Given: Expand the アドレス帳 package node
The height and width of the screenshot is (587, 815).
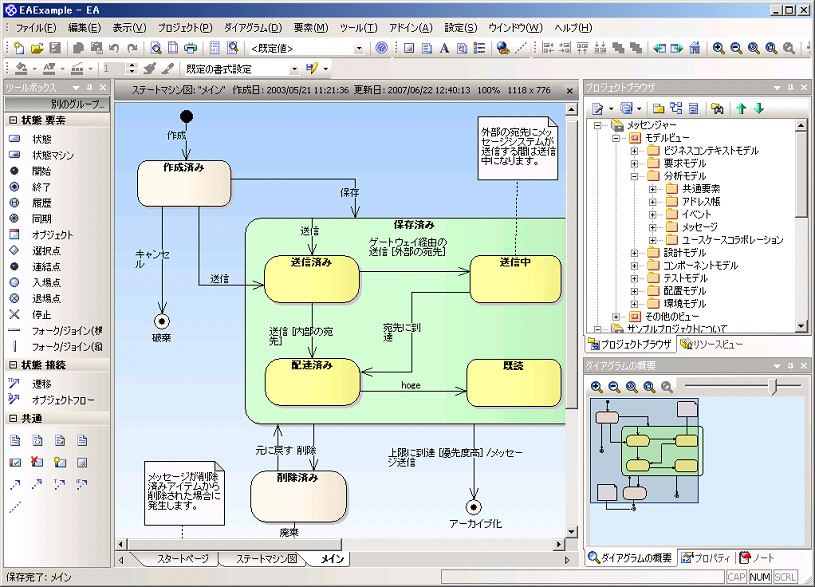Looking at the screenshot, I should point(653,202).
